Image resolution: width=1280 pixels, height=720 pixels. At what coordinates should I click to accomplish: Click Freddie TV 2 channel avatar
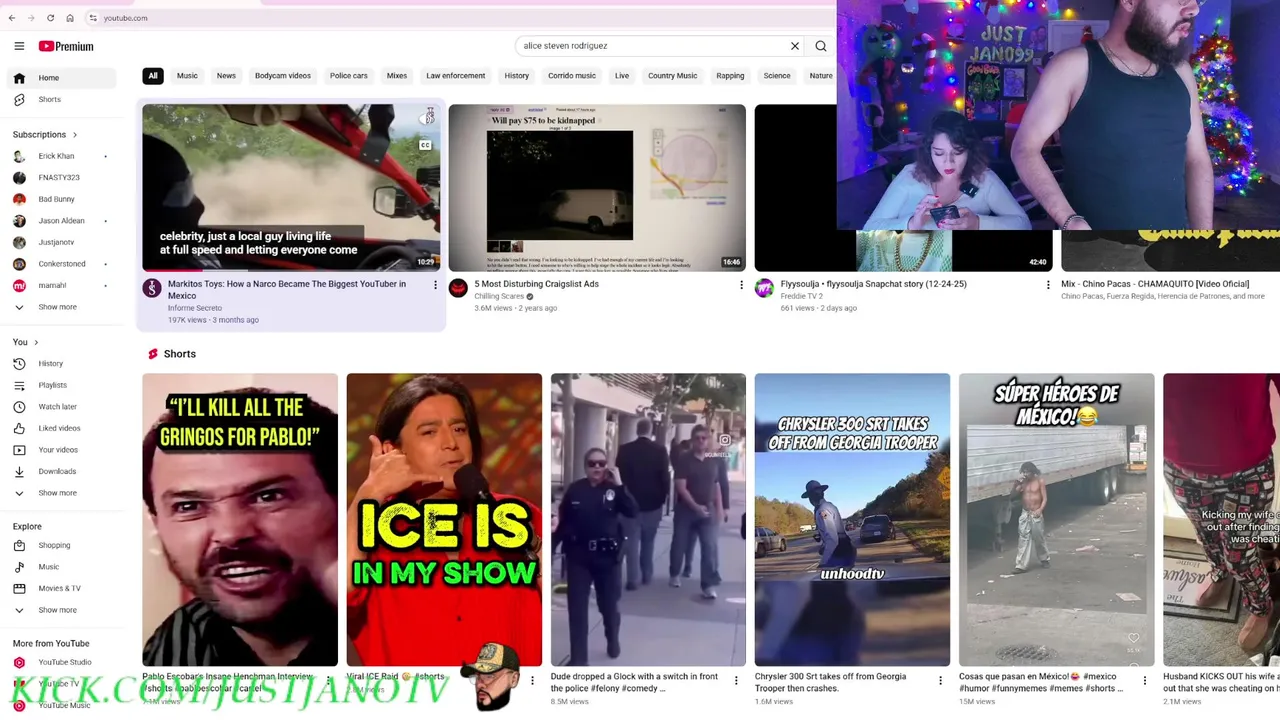tap(764, 288)
